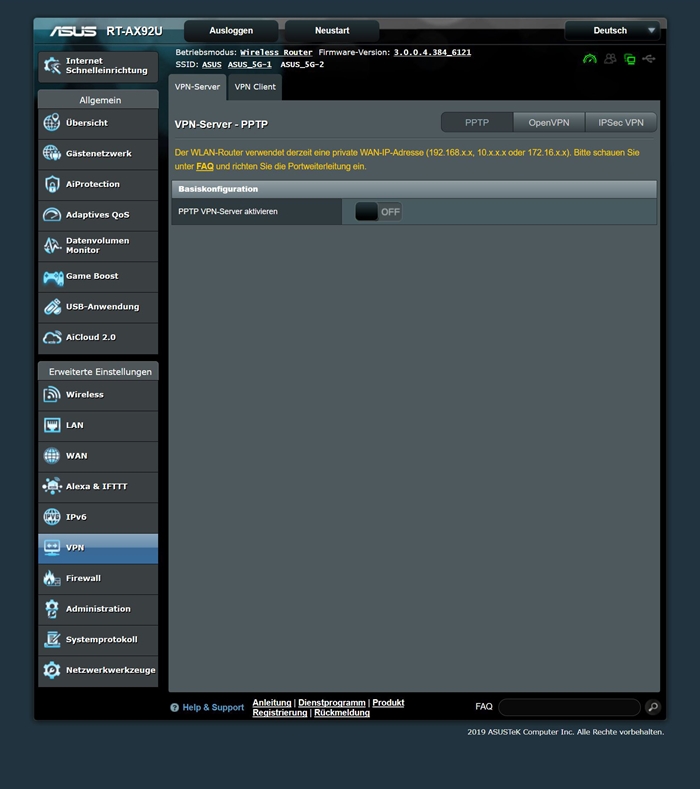Click the Firewall flame icon
Image resolution: width=700 pixels, height=789 pixels.
coord(52,578)
